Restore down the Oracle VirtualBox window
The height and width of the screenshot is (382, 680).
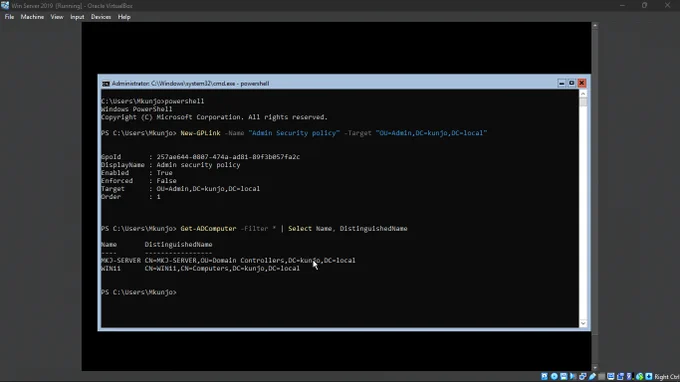tap(644, 5)
